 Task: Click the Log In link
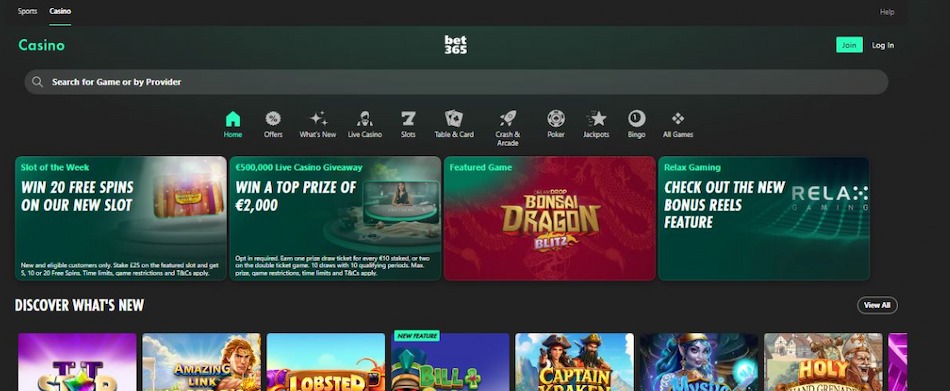pos(883,45)
